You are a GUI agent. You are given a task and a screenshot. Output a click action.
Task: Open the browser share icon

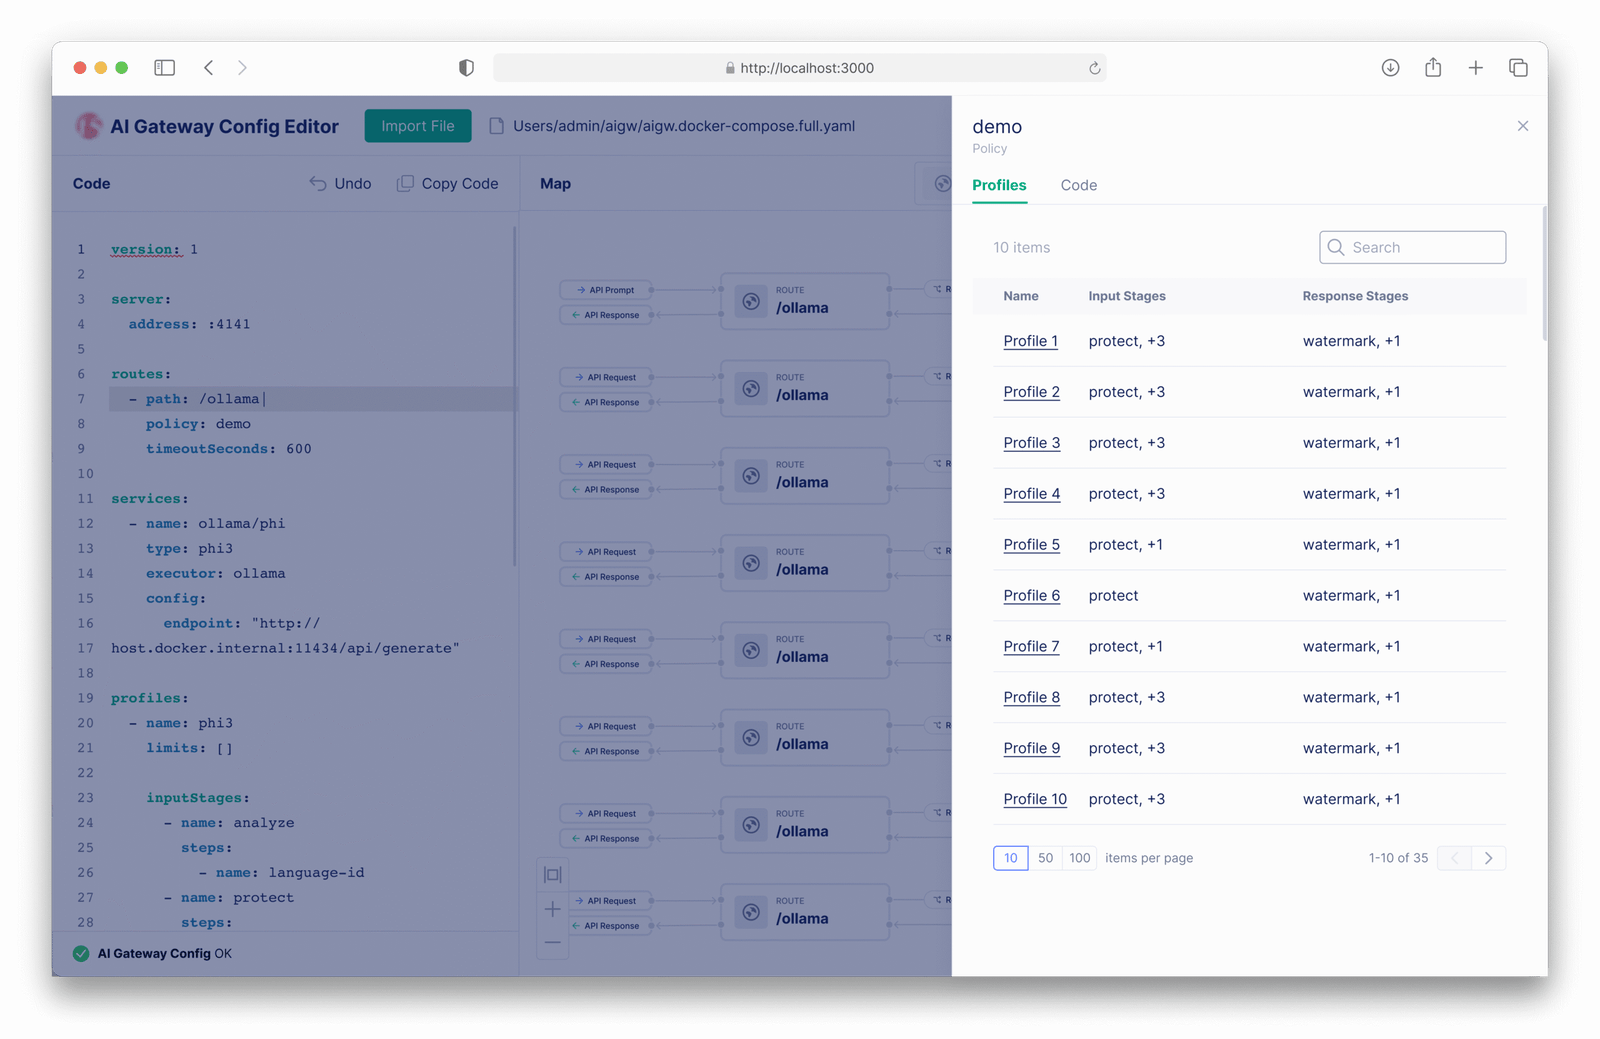pos(1433,68)
